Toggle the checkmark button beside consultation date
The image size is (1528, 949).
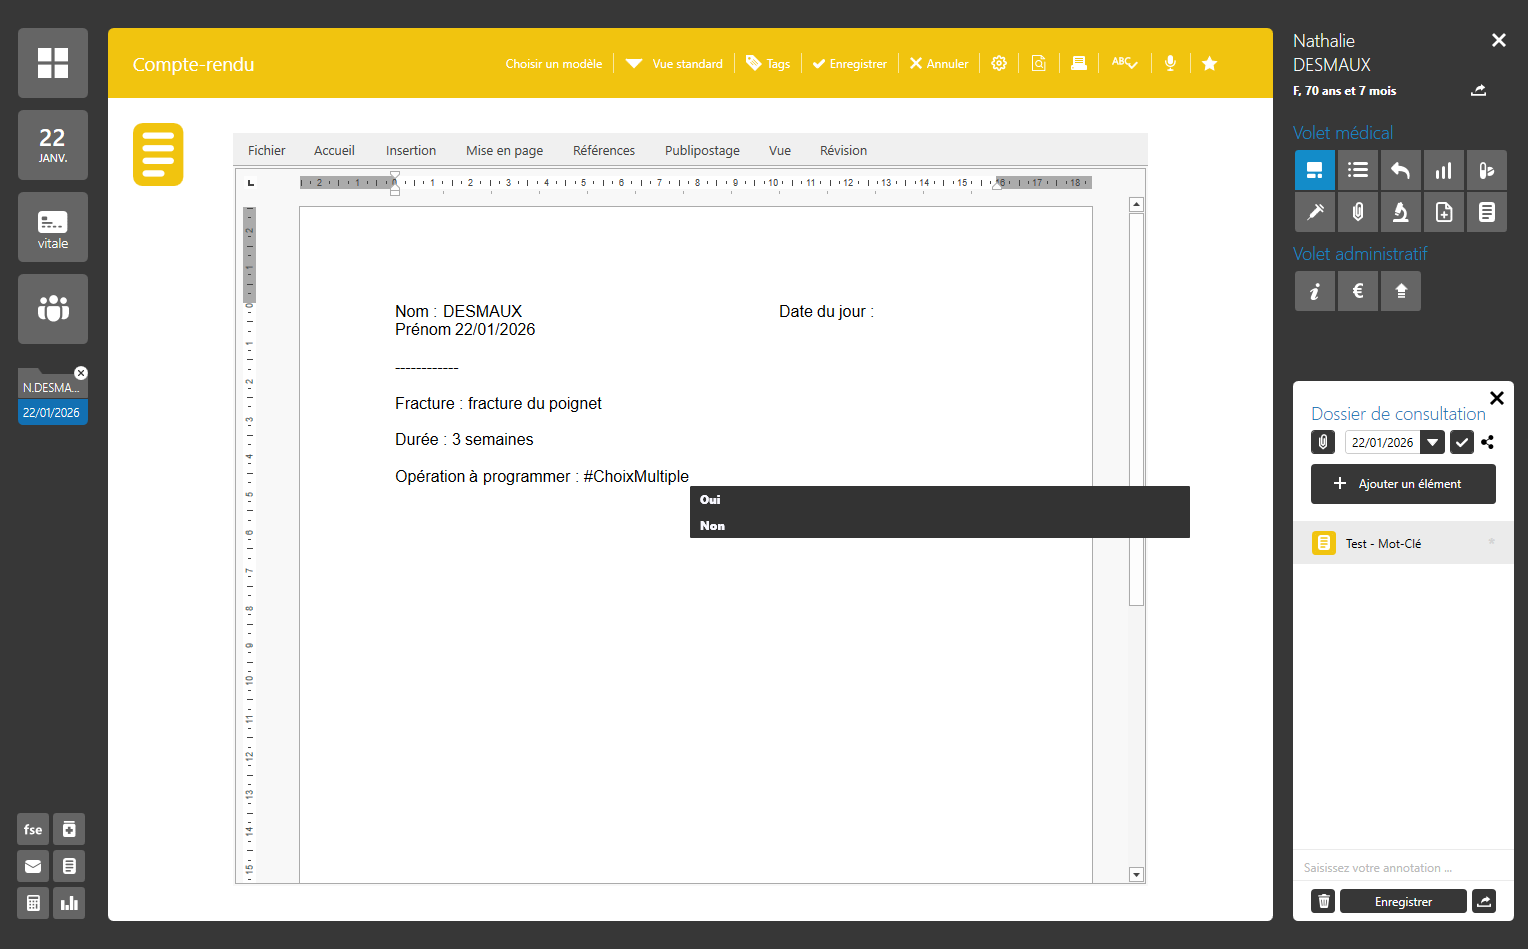point(1461,442)
